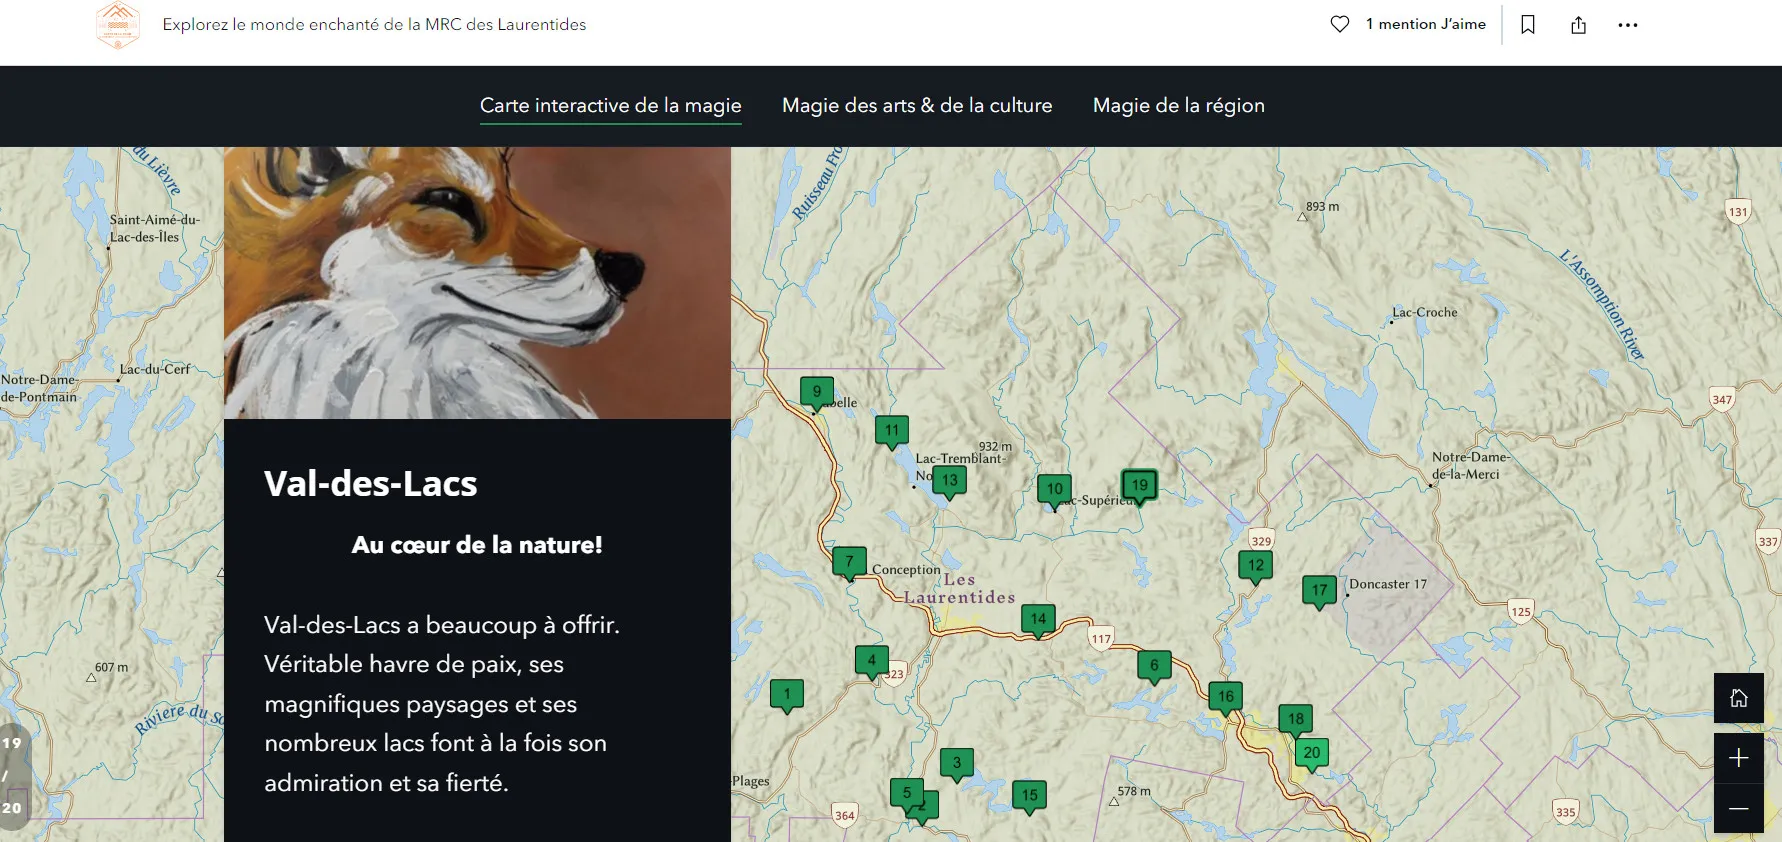Click the 19 / 20 slide counter
Viewport: 1782px width, 842px height.
[12, 775]
